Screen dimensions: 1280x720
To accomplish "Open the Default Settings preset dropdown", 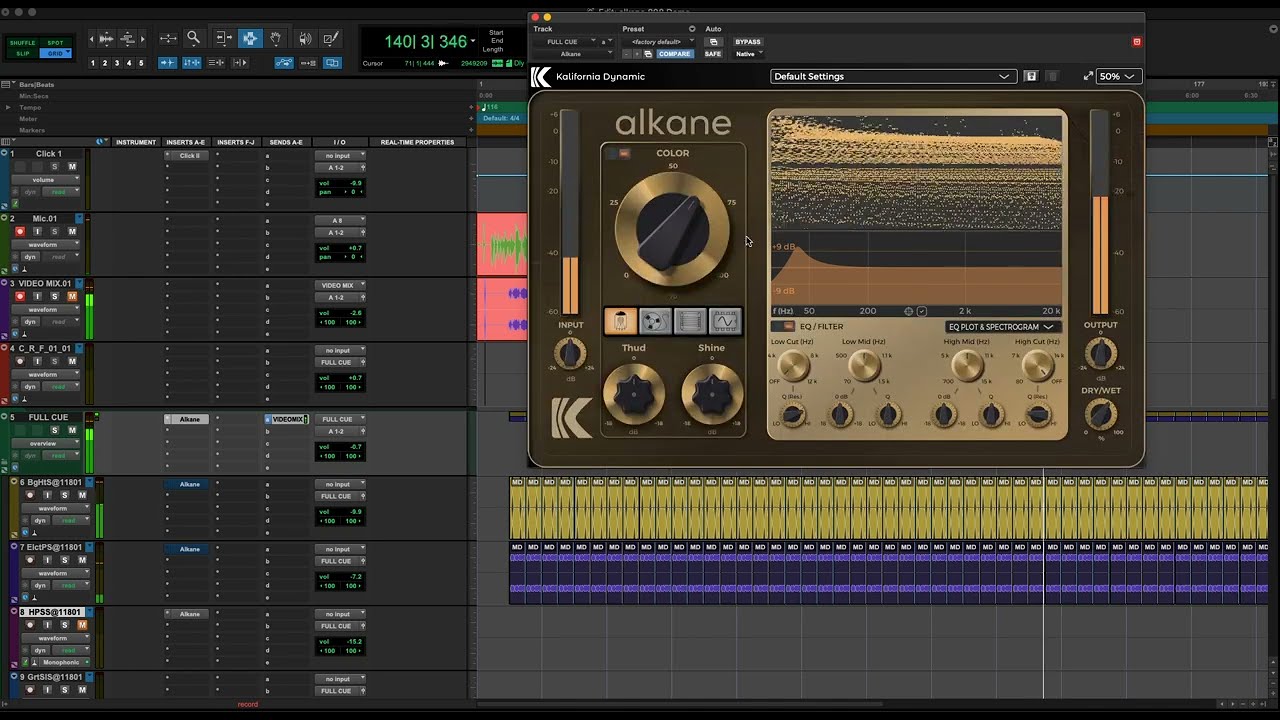I will pos(892,76).
